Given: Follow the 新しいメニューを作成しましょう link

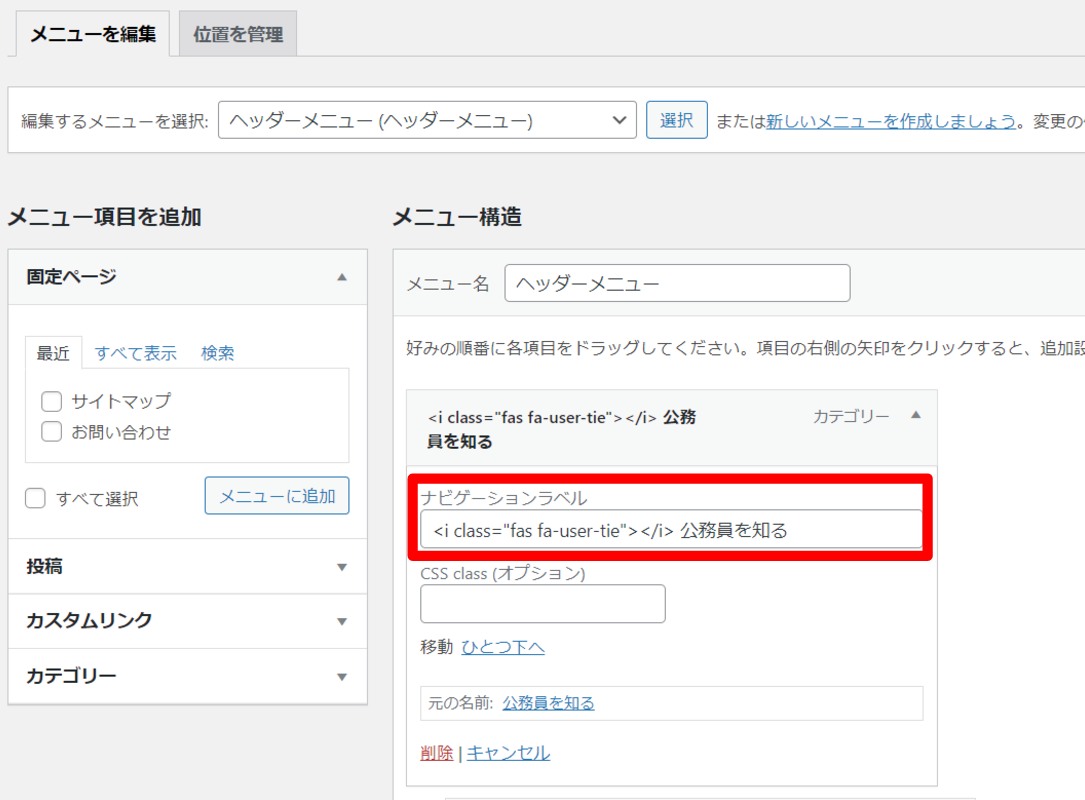Looking at the screenshot, I should point(891,121).
